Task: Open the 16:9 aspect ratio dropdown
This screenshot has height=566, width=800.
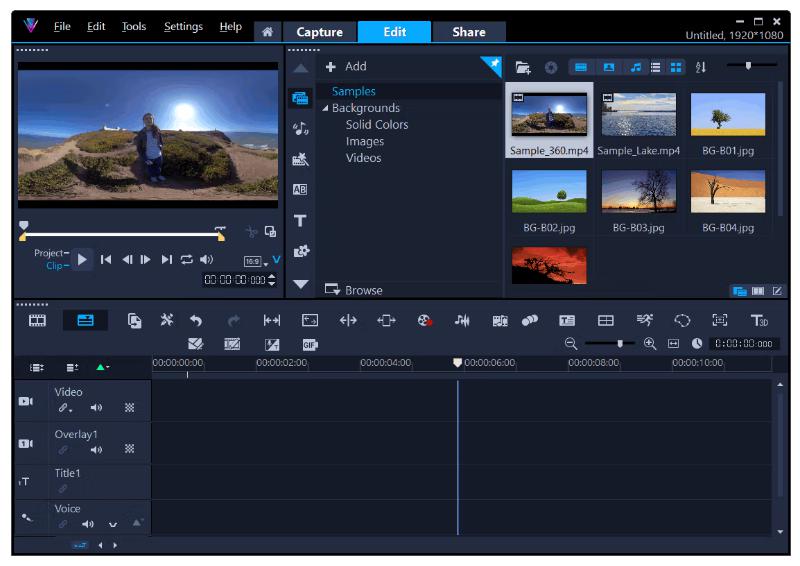Action: coord(257,261)
